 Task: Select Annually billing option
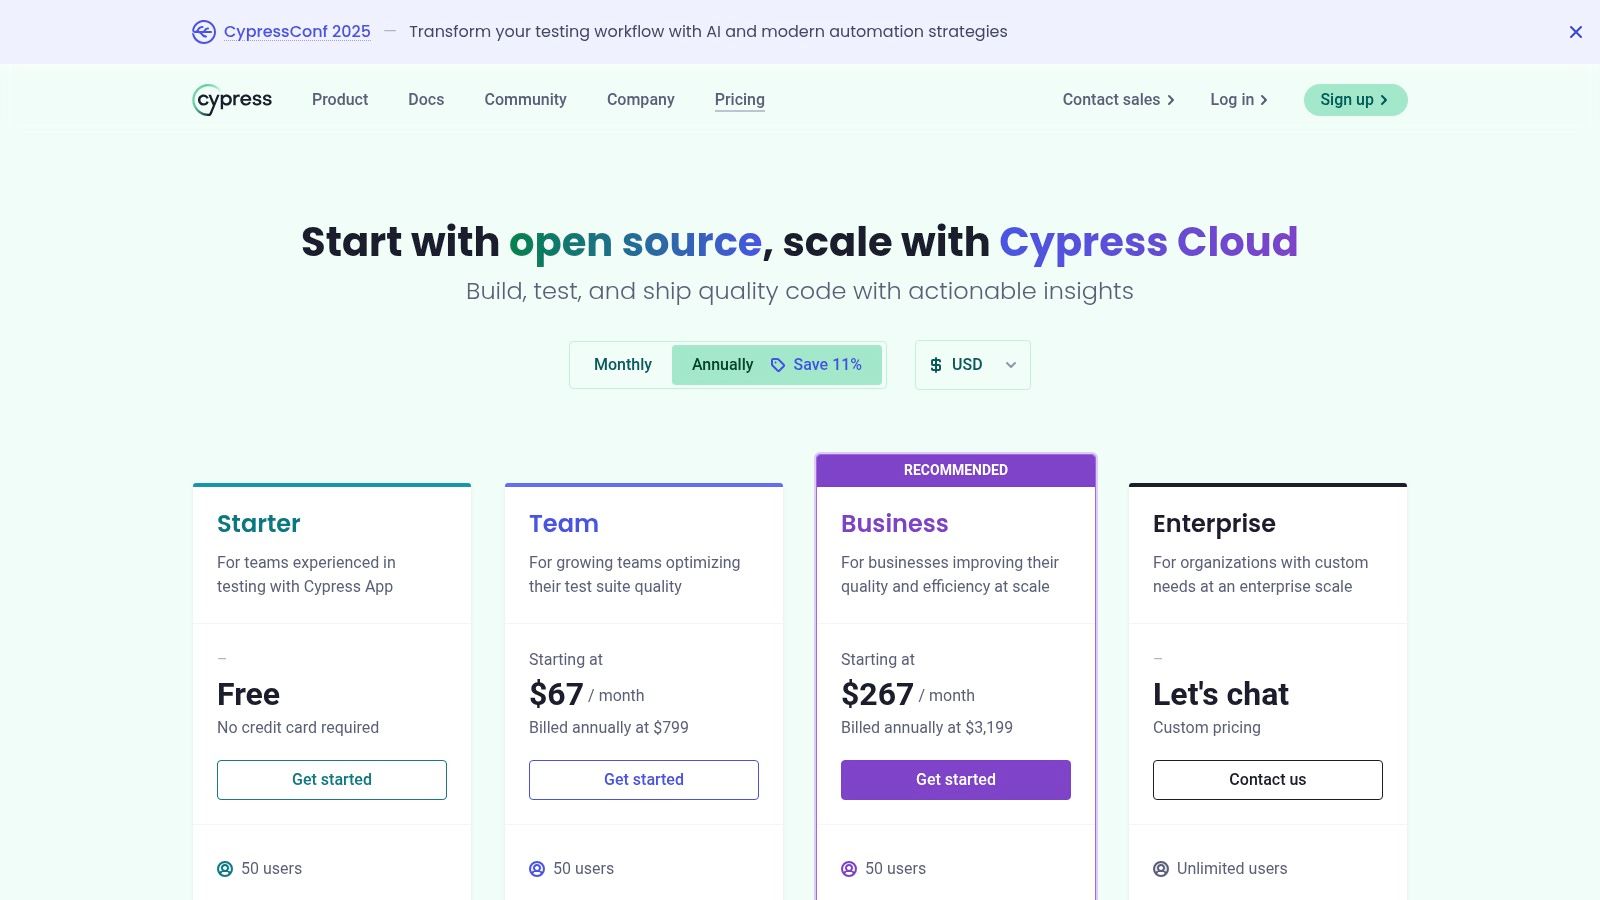pyautogui.click(x=722, y=365)
